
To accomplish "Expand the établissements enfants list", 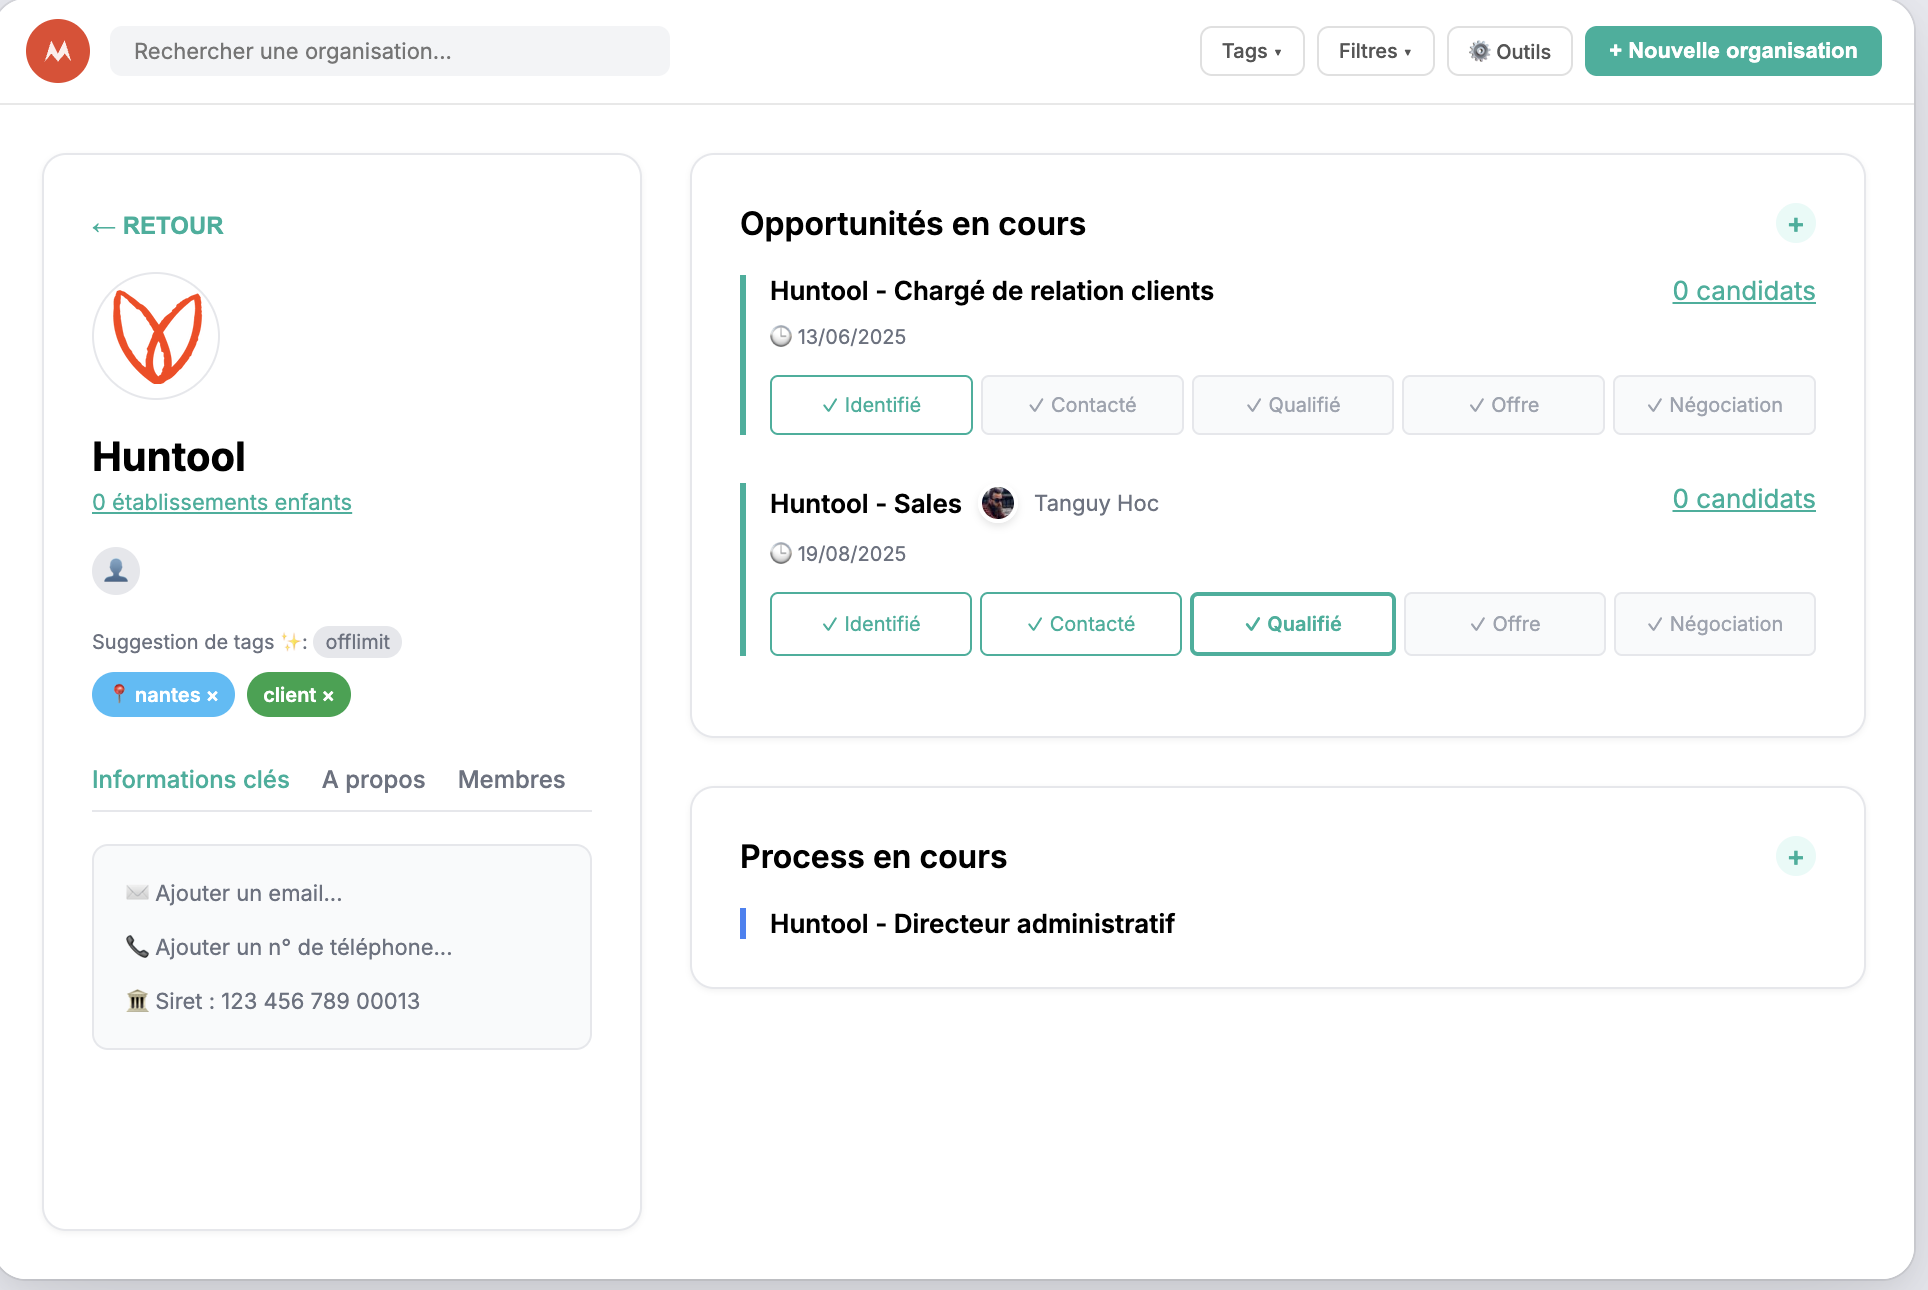I will coord(221,502).
